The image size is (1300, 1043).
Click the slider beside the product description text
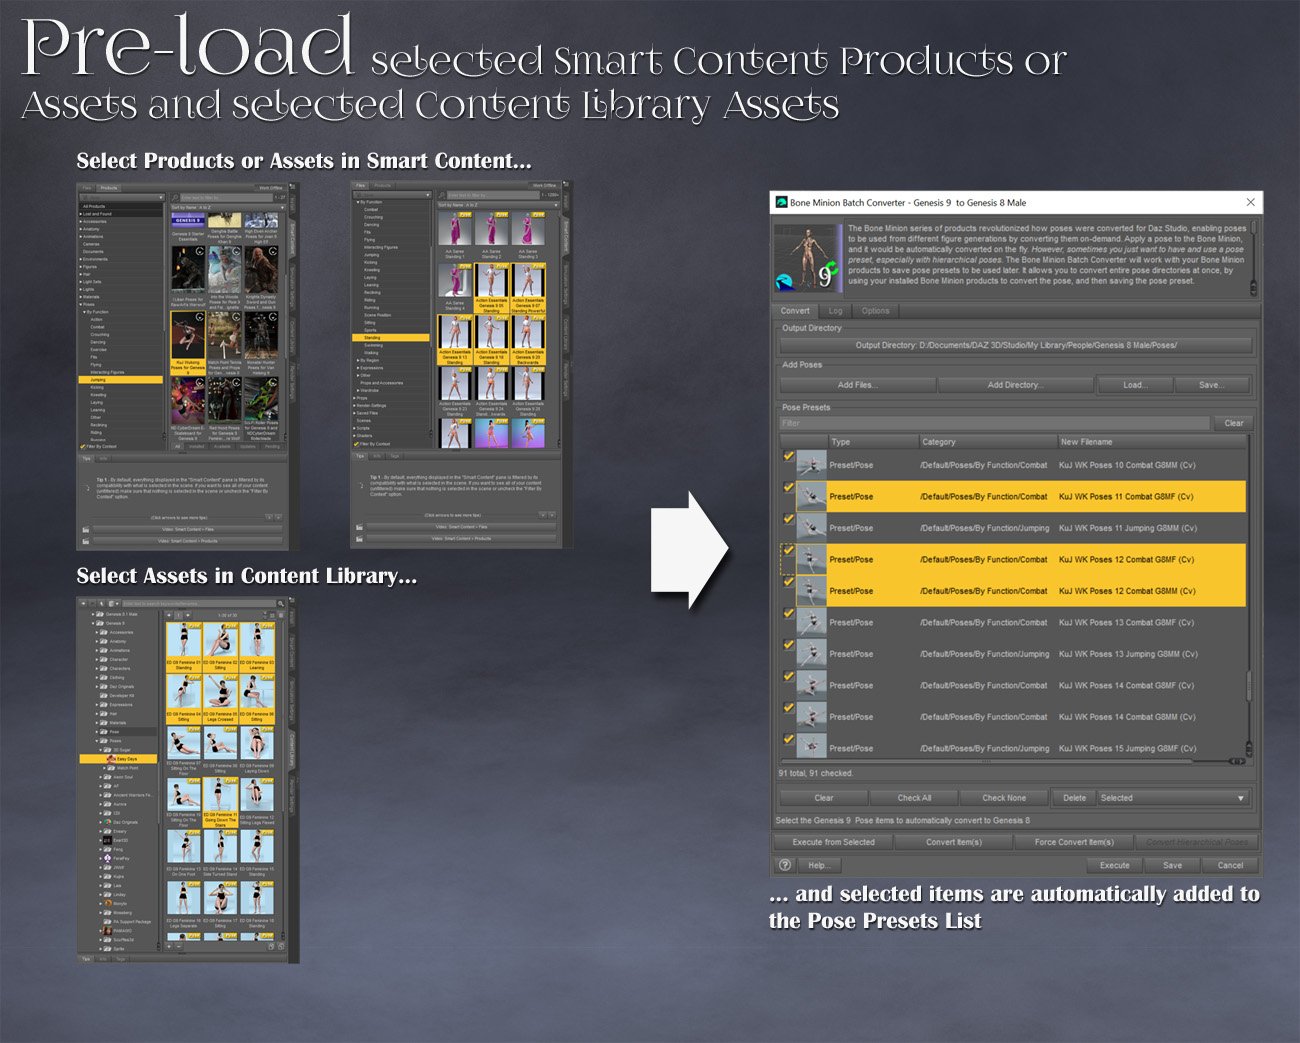pyautogui.click(x=1253, y=255)
